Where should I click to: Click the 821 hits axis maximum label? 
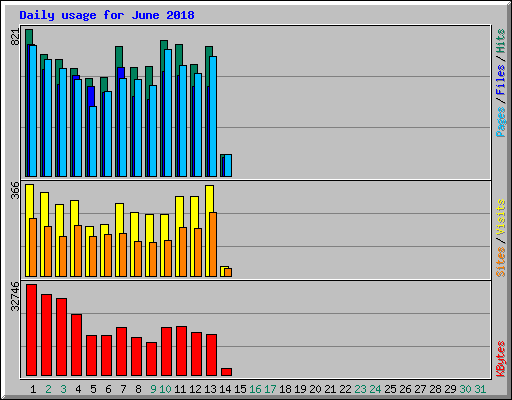click(15, 37)
